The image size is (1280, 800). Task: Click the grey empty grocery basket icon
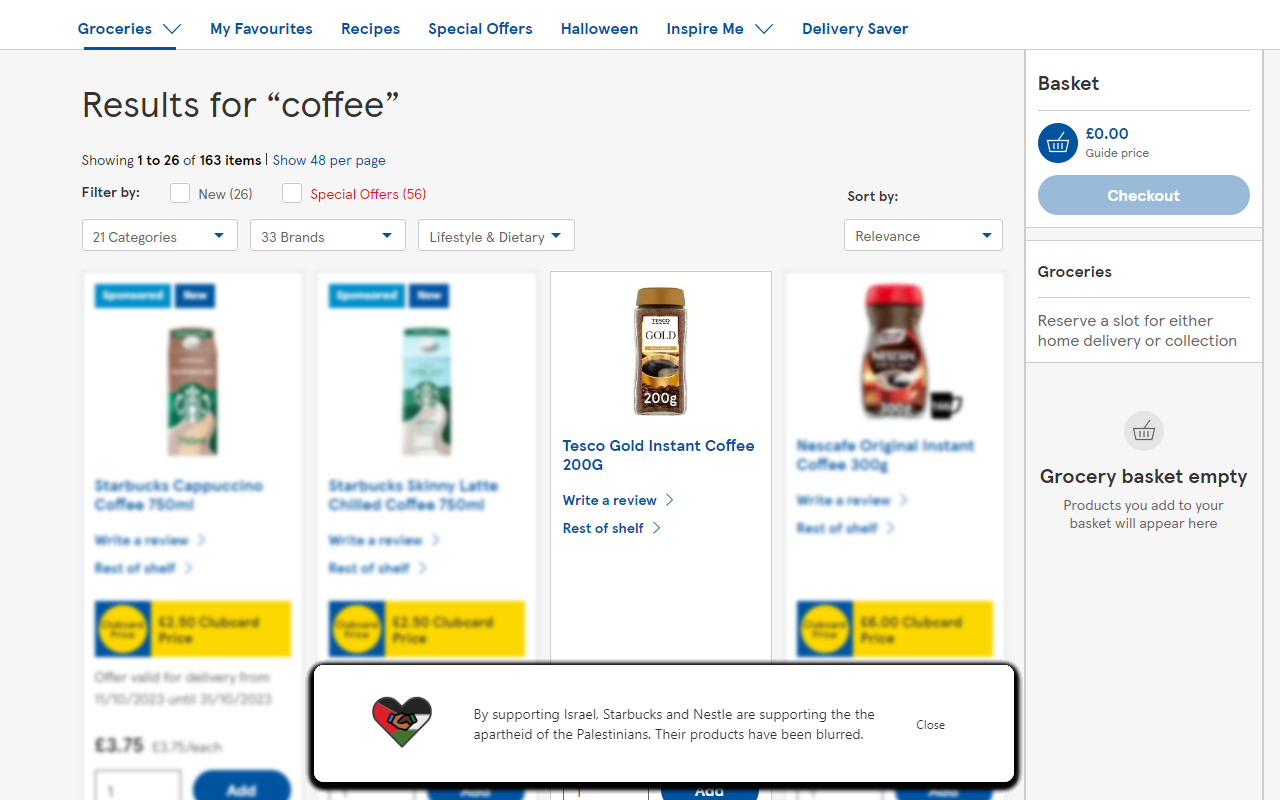coord(1144,431)
